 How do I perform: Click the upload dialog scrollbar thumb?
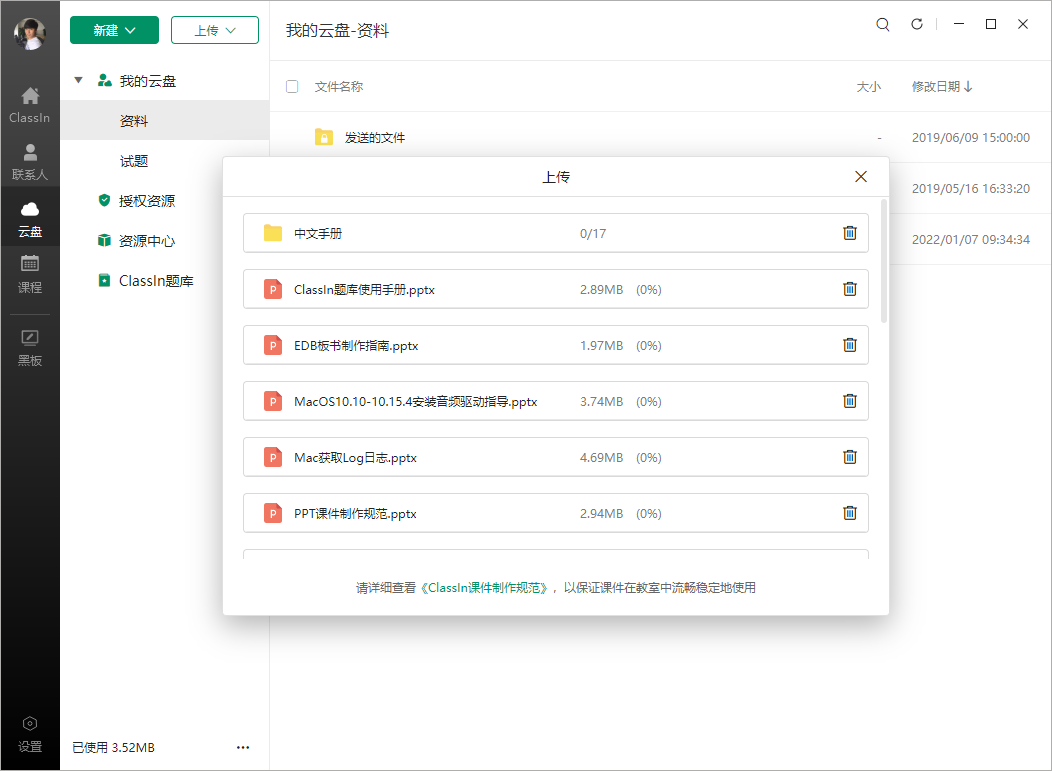tap(884, 261)
